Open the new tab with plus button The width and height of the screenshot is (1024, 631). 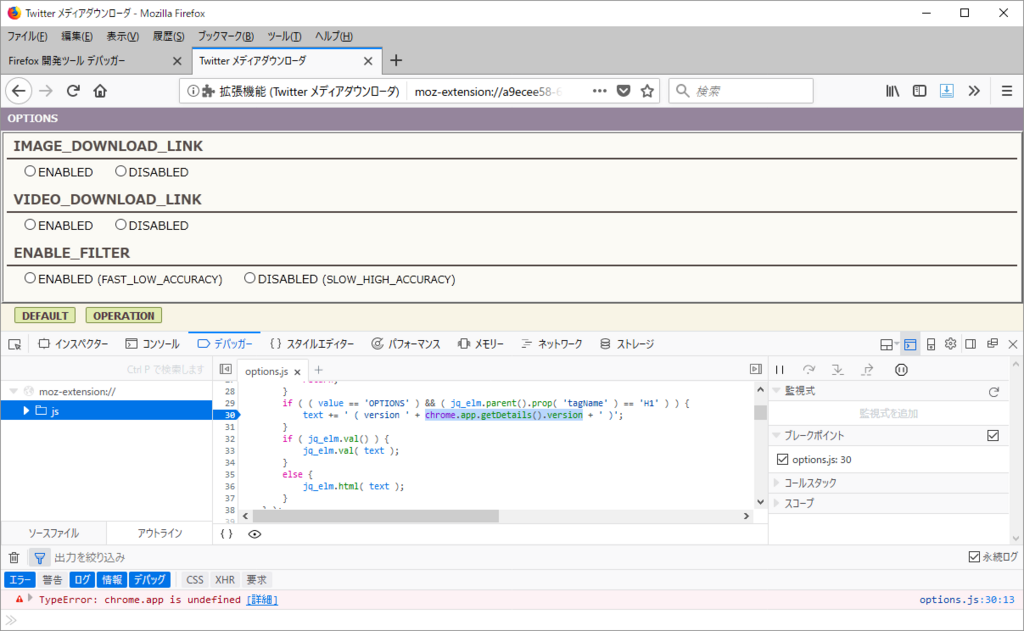coord(396,61)
